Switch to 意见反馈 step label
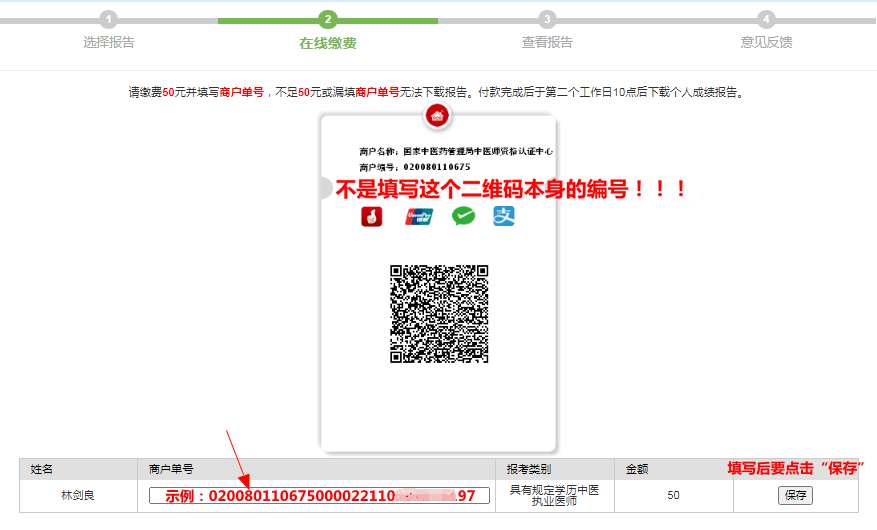The image size is (877, 530). (766, 43)
